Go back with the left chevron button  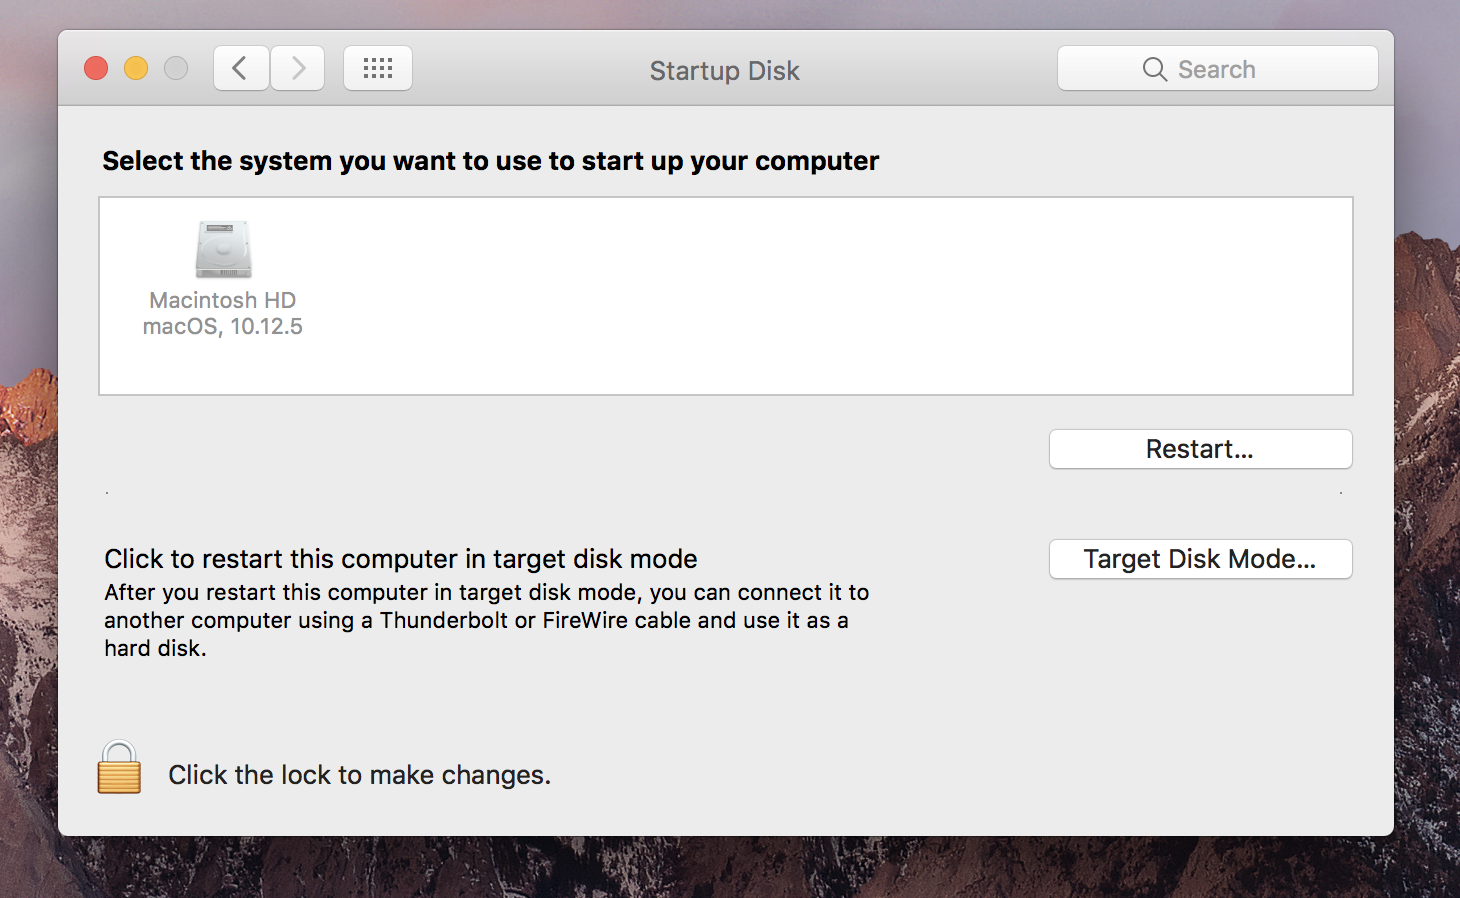(241, 68)
